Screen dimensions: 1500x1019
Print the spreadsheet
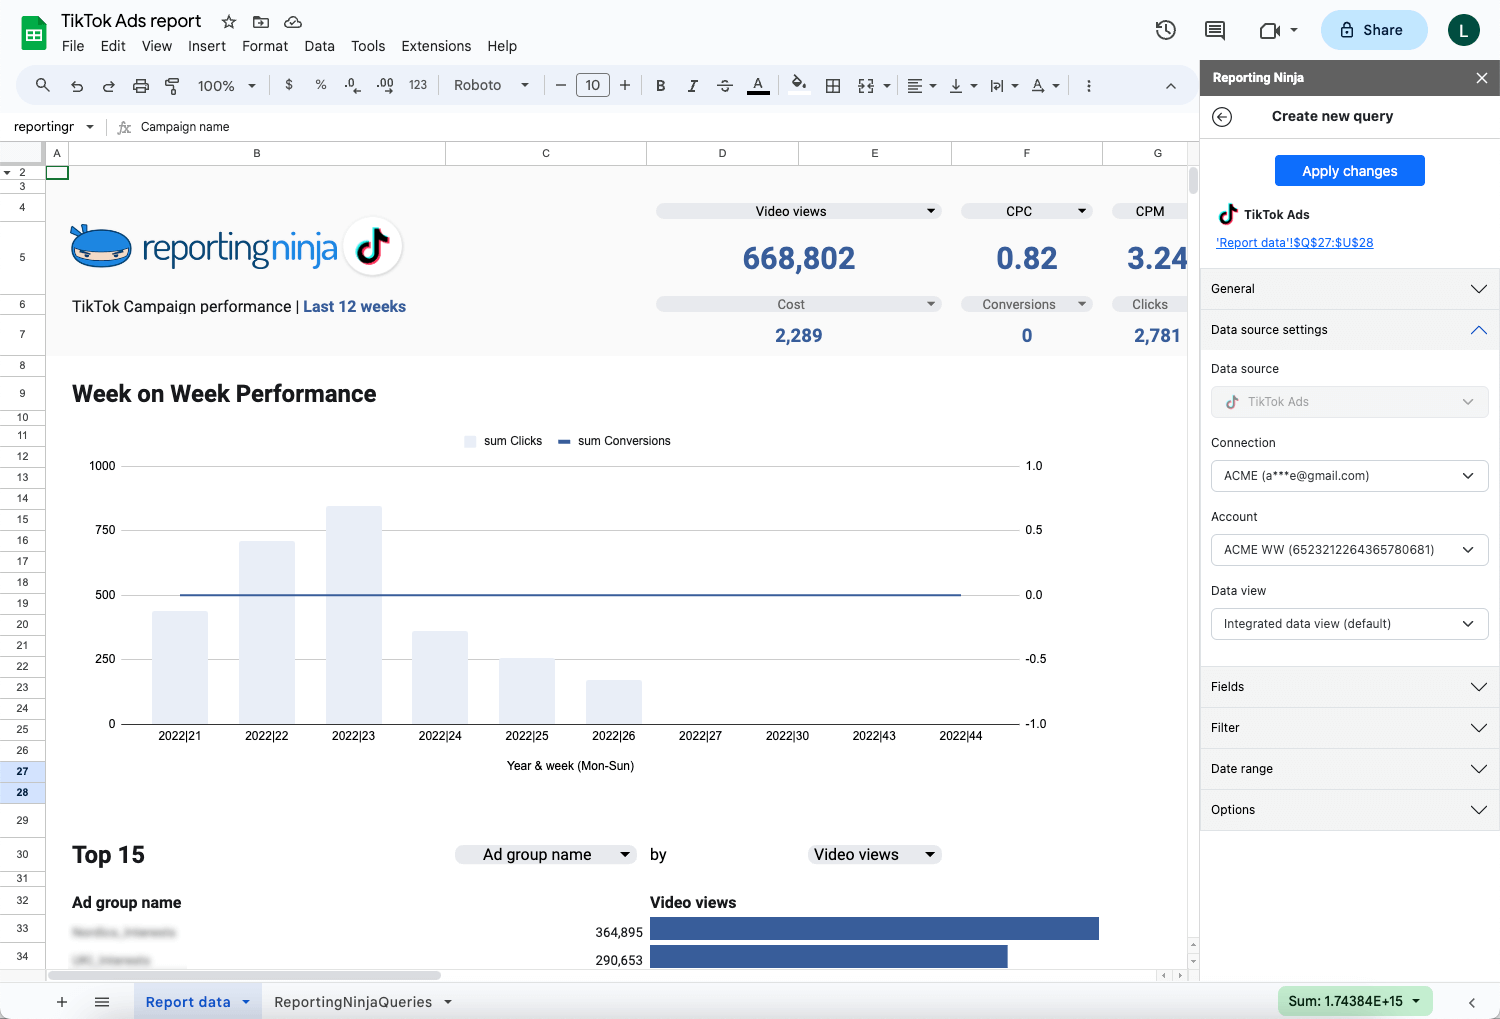coord(141,86)
